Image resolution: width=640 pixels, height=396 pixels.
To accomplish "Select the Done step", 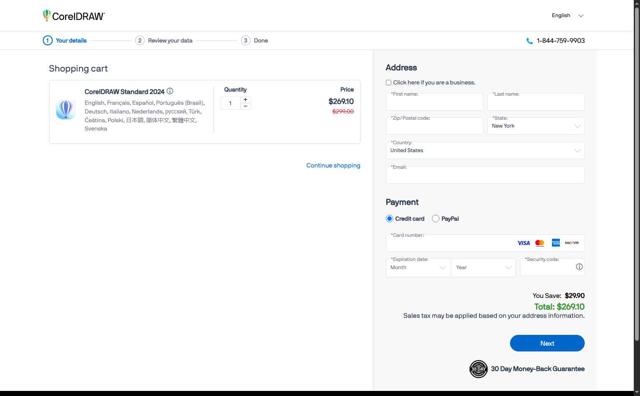I will coord(255,40).
